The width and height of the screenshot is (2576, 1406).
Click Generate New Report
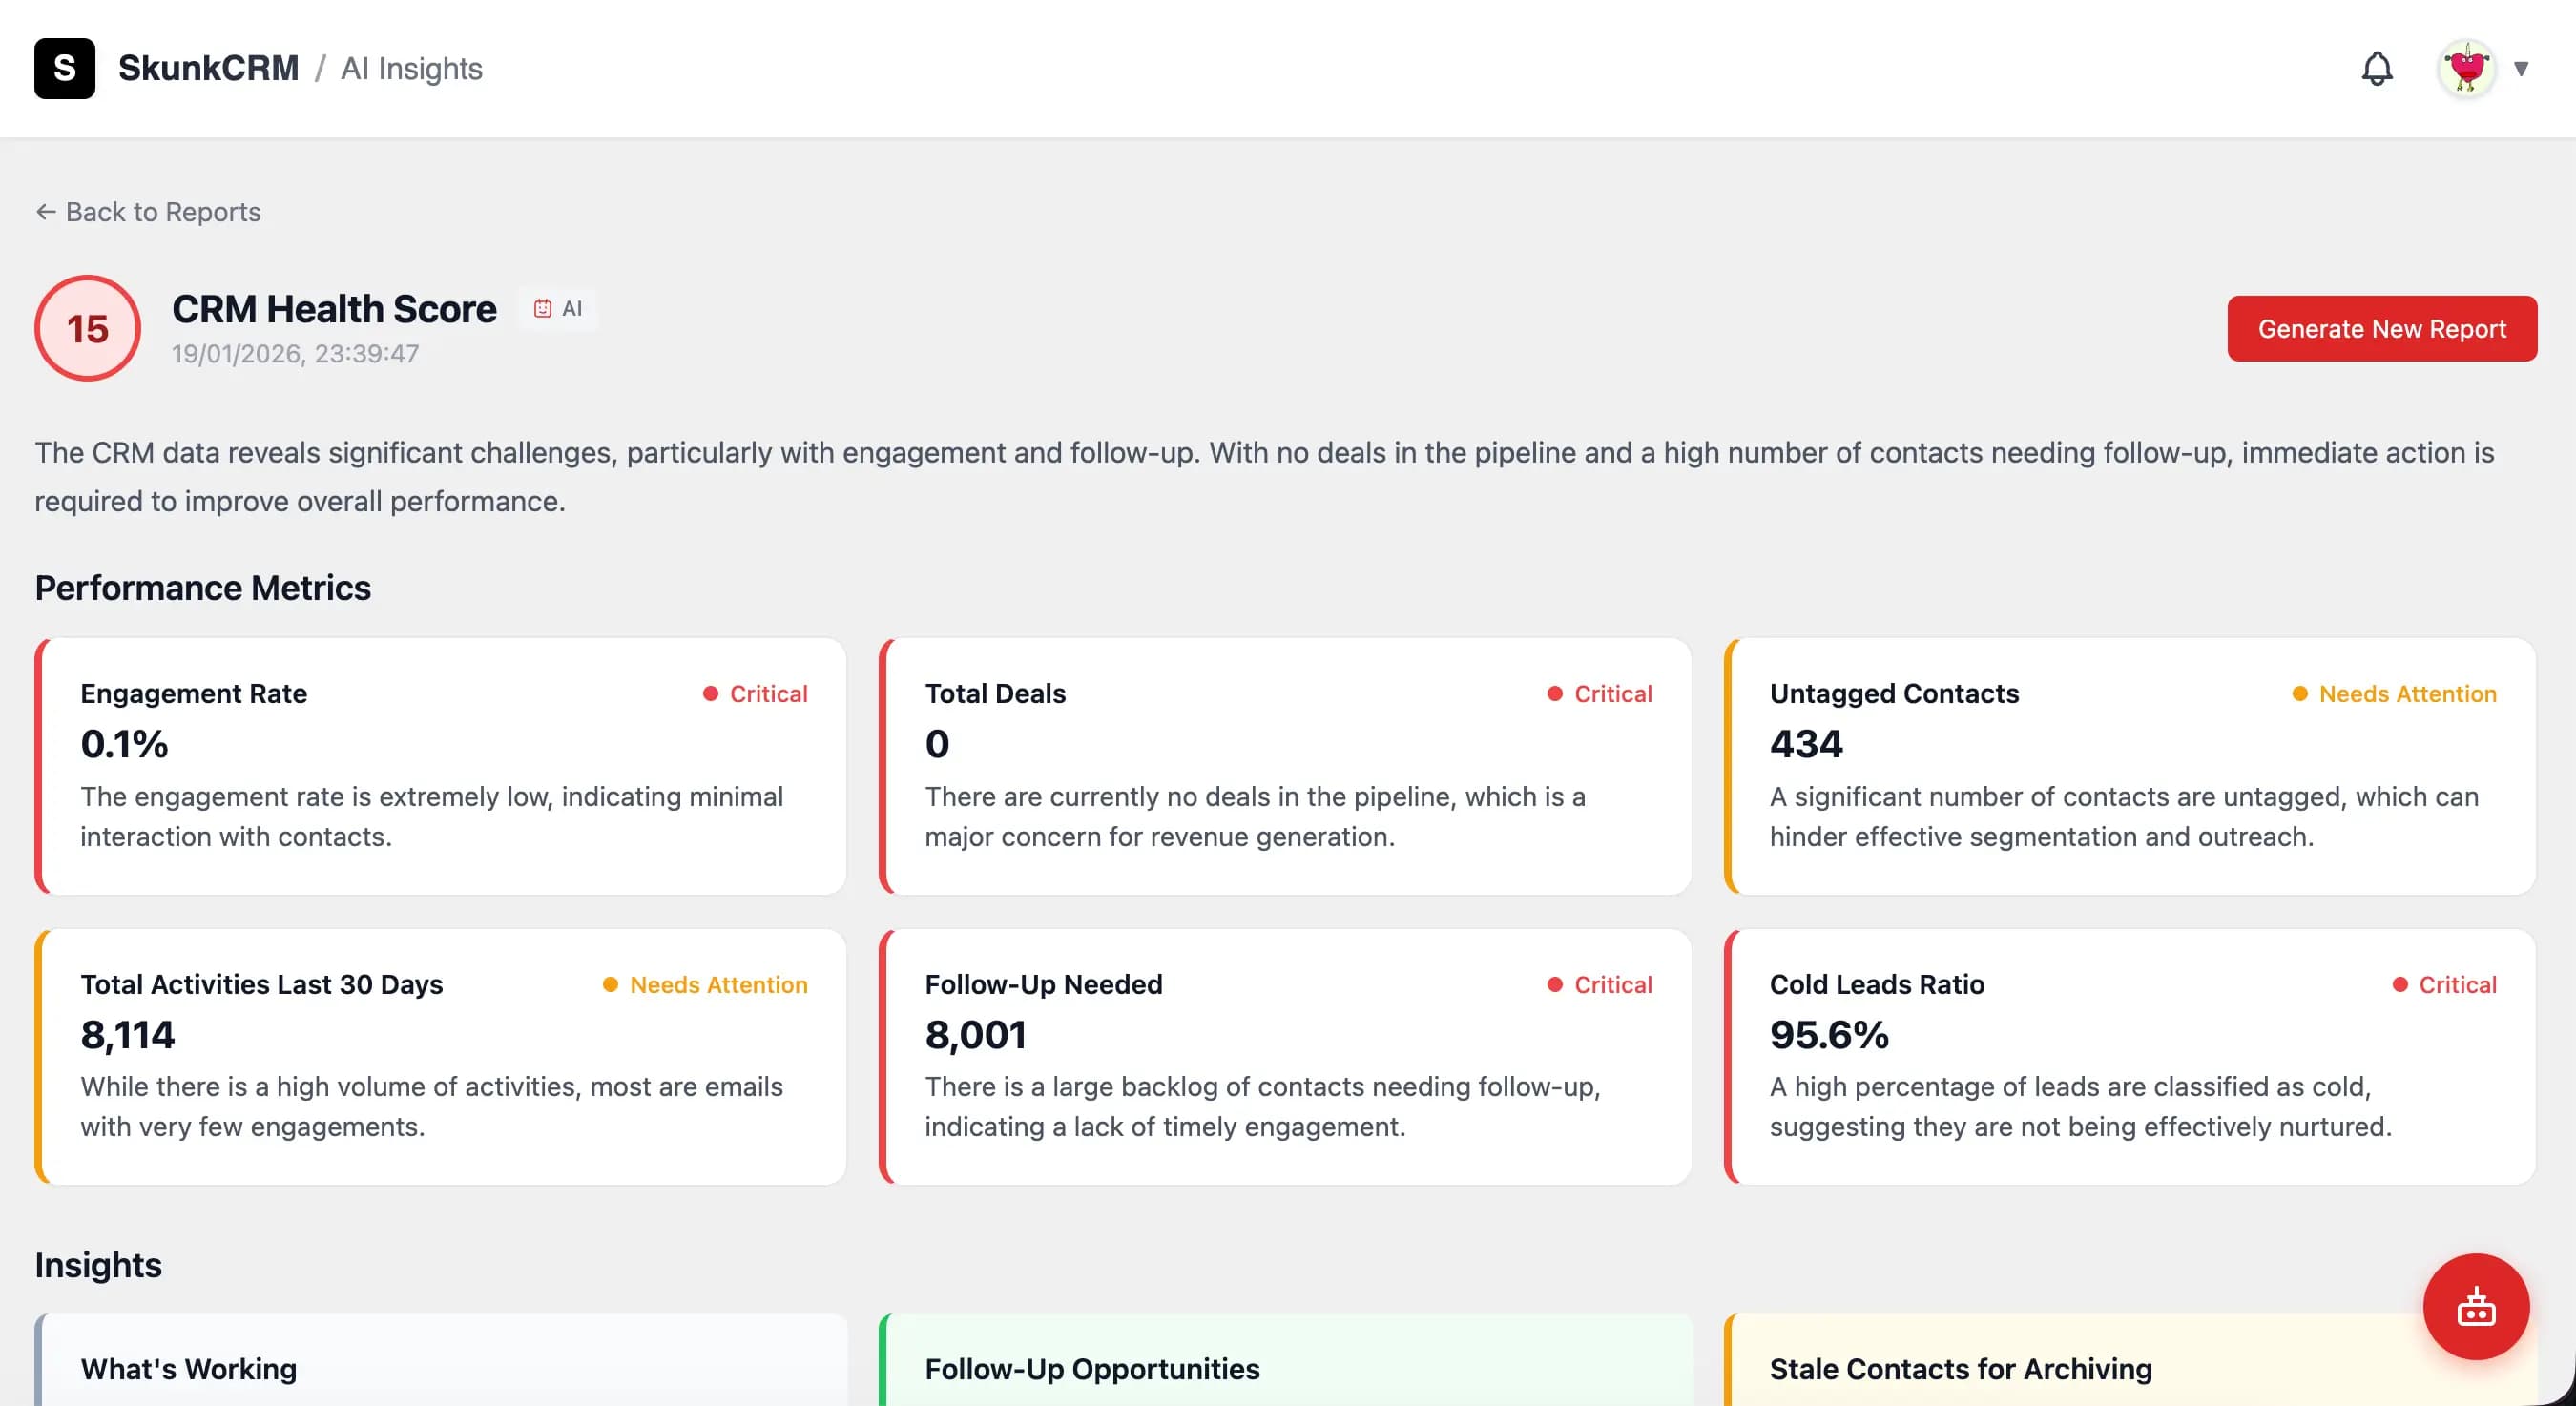(2382, 328)
